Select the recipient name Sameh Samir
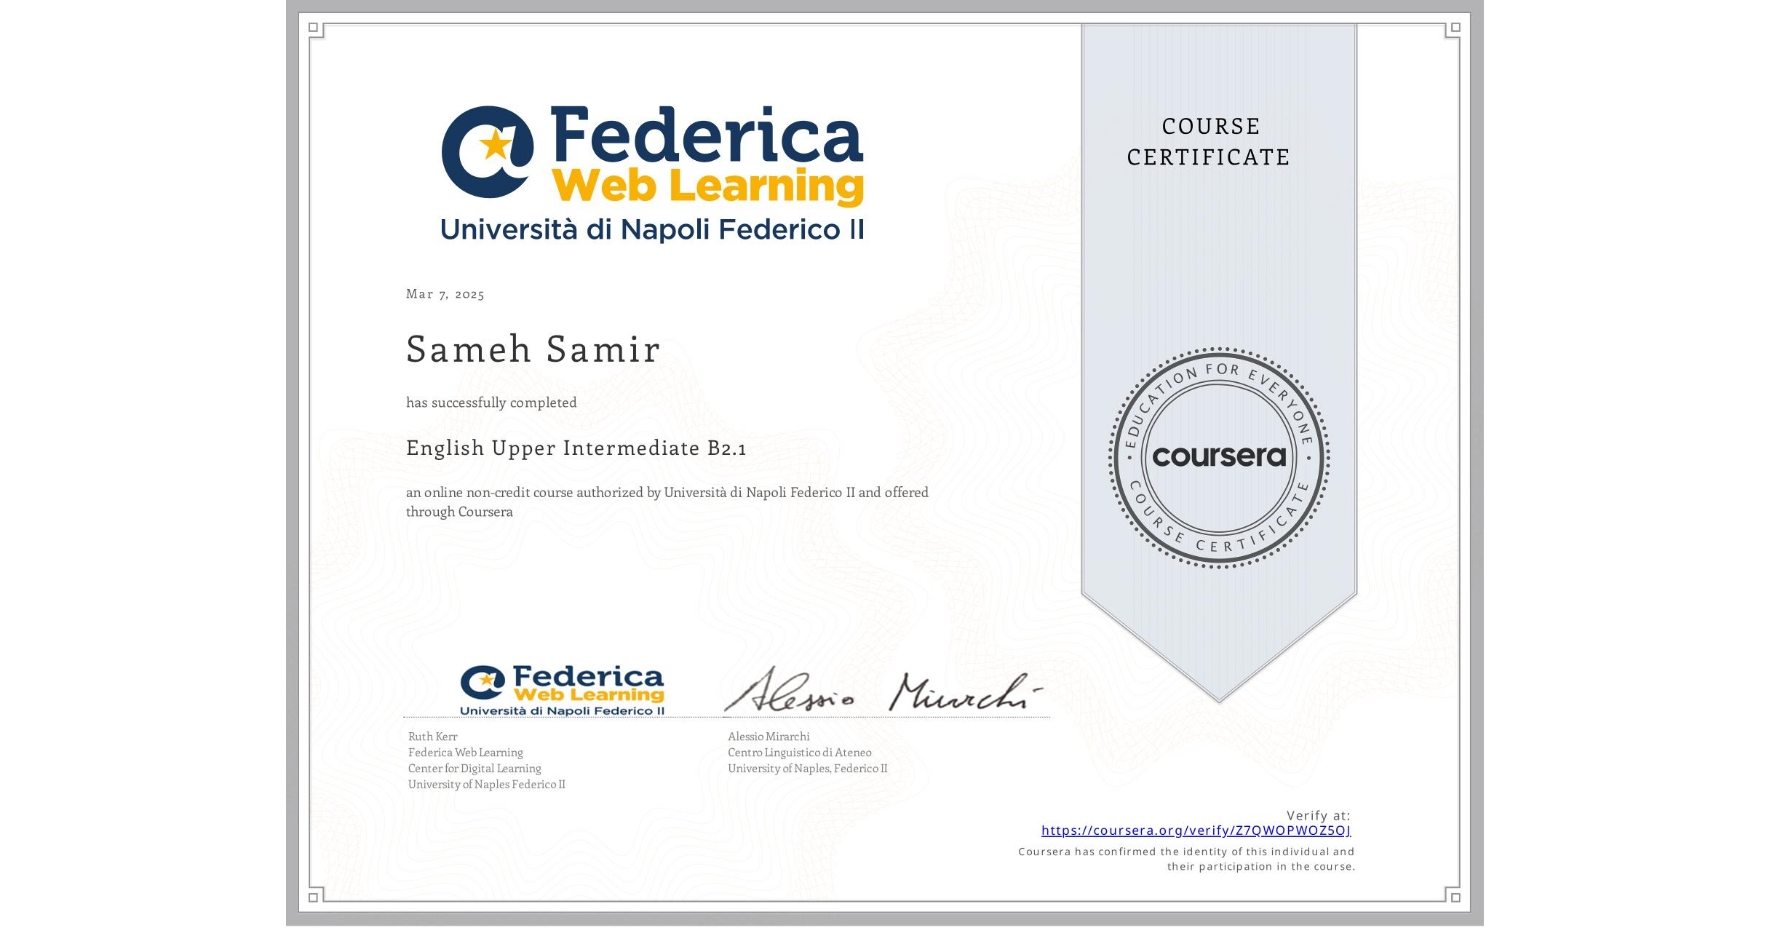This screenshot has height=928, width=1772. 531,350
